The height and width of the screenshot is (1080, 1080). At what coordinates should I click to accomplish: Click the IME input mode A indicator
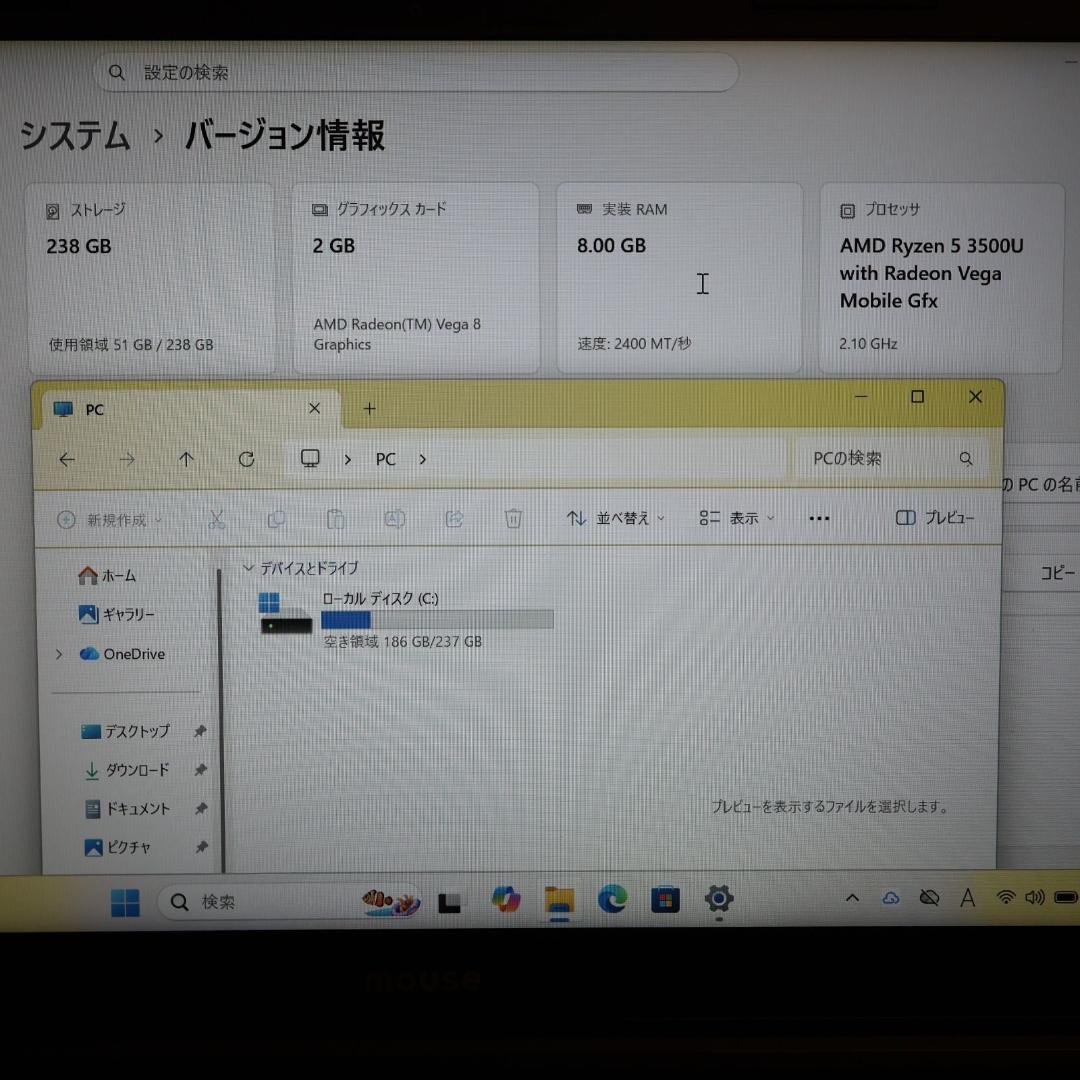tap(967, 898)
